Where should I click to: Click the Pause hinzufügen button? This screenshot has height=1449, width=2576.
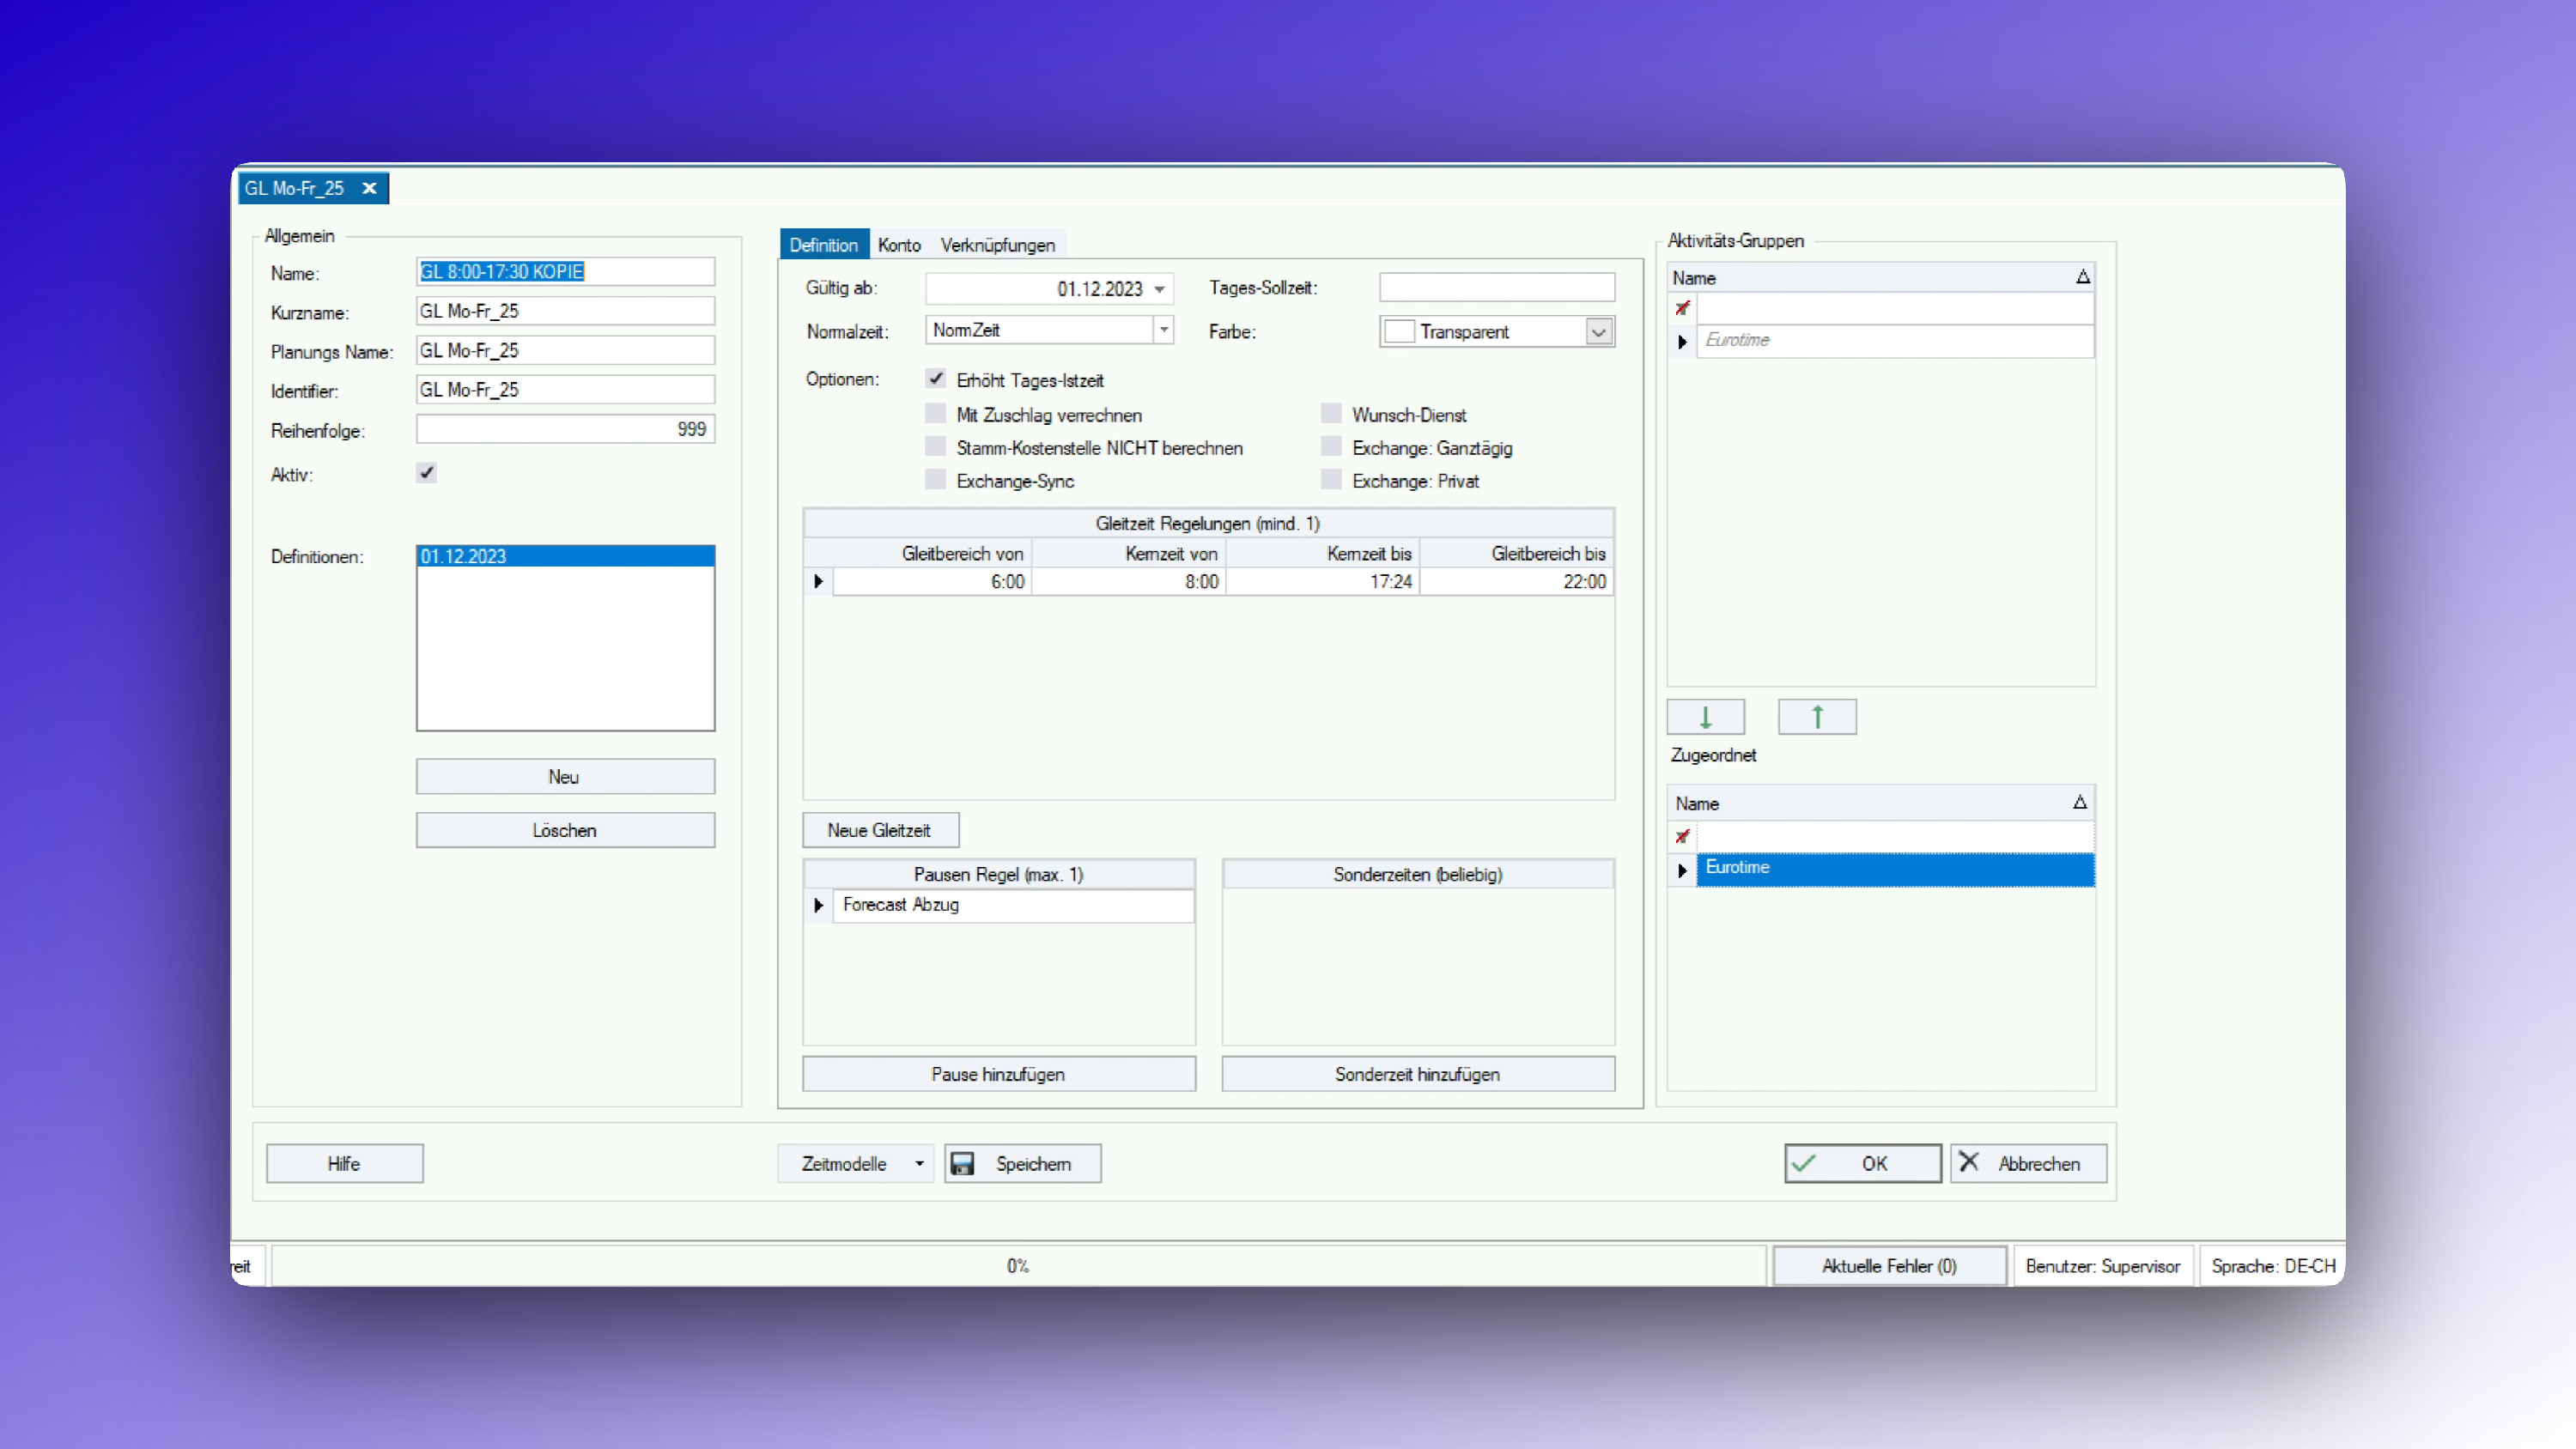point(998,1074)
